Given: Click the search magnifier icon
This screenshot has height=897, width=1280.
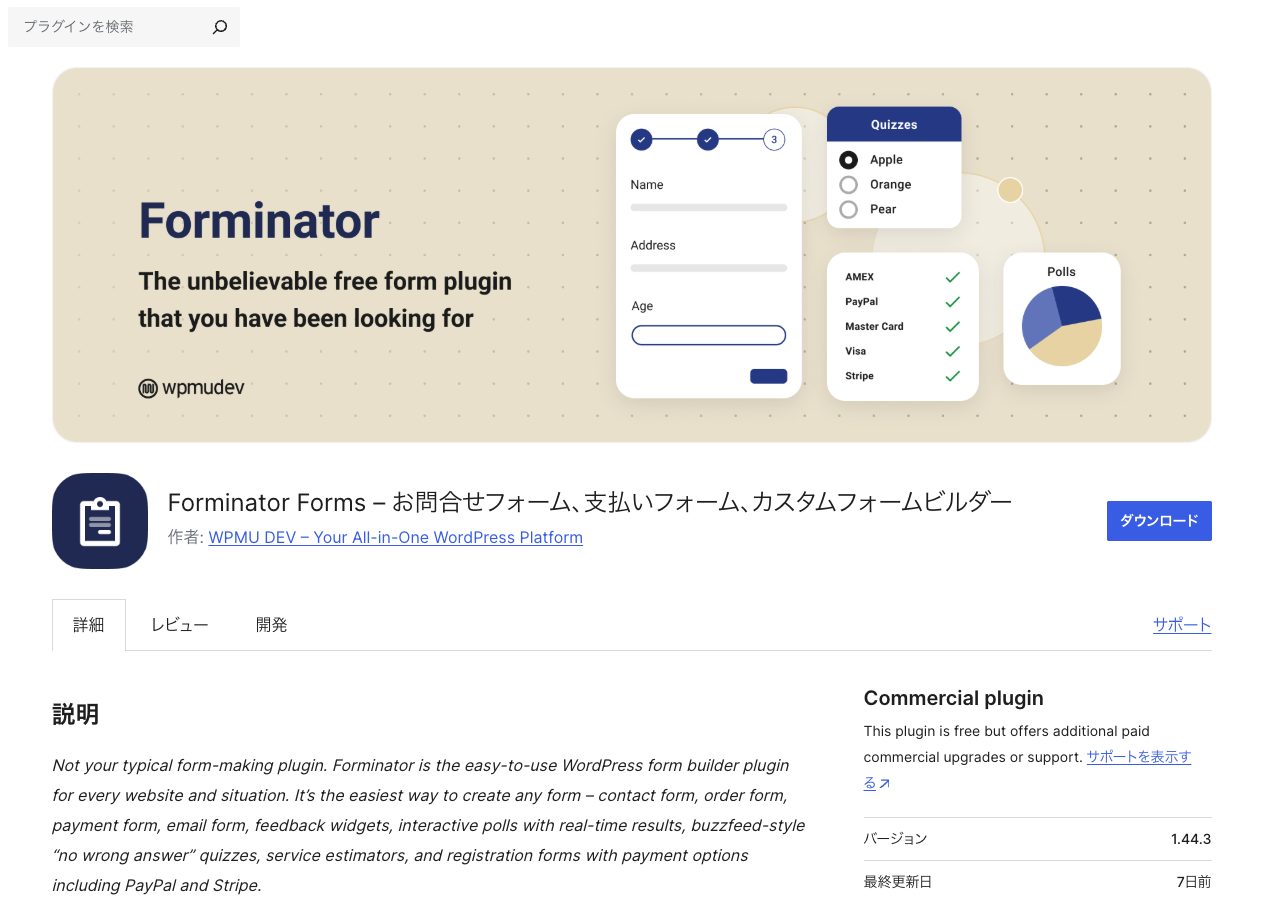Looking at the screenshot, I should tap(220, 27).
